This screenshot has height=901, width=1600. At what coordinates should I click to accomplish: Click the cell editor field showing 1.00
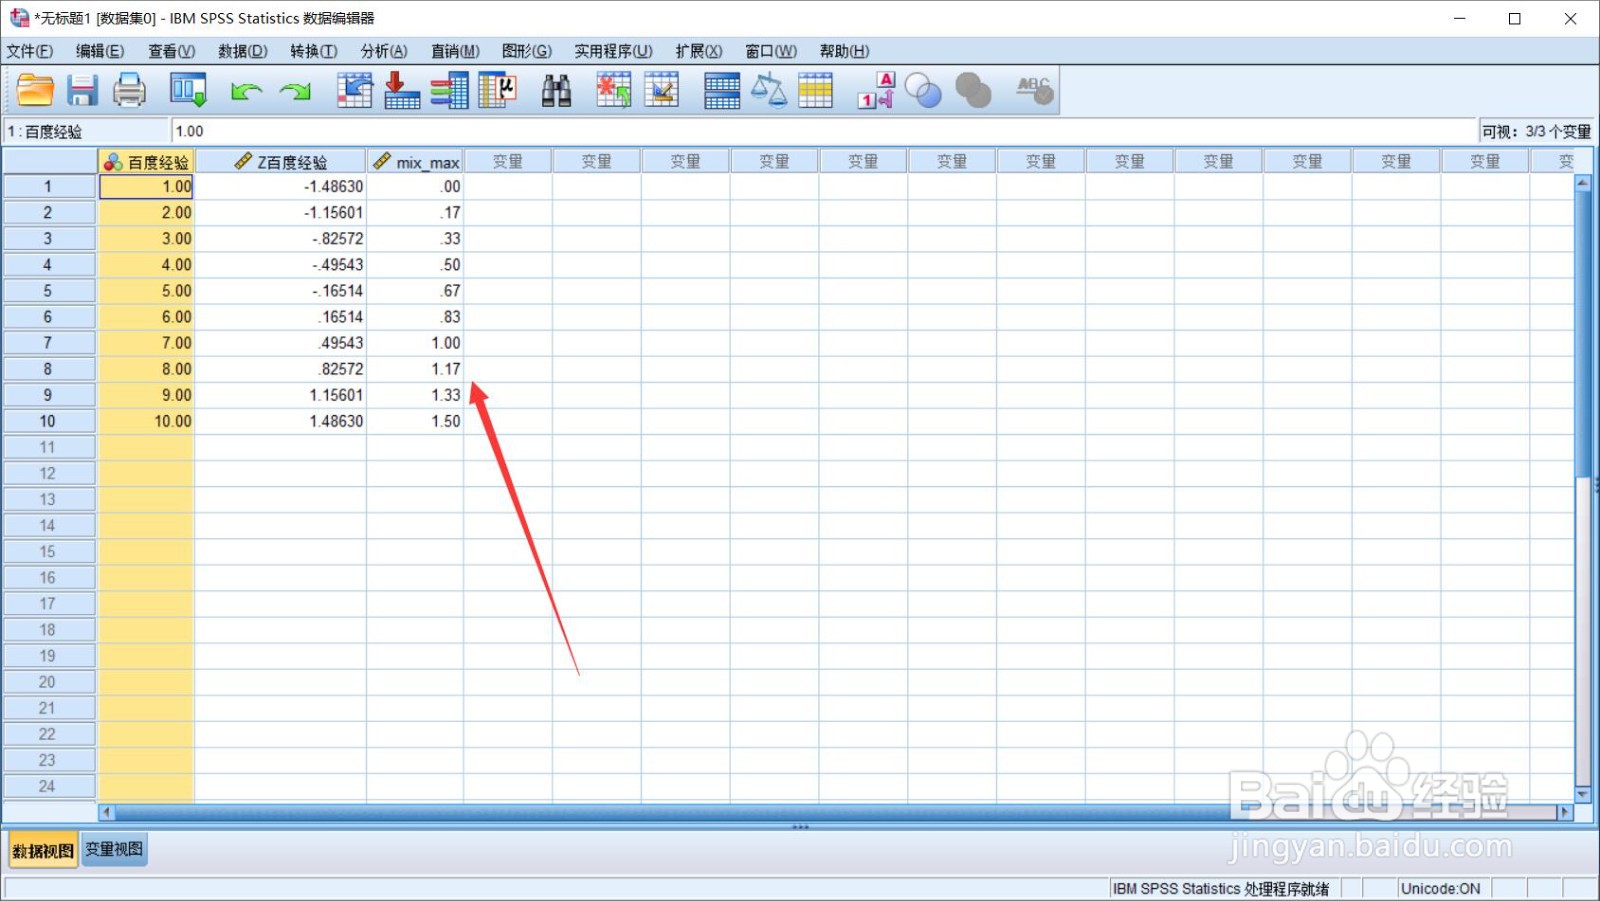[824, 131]
